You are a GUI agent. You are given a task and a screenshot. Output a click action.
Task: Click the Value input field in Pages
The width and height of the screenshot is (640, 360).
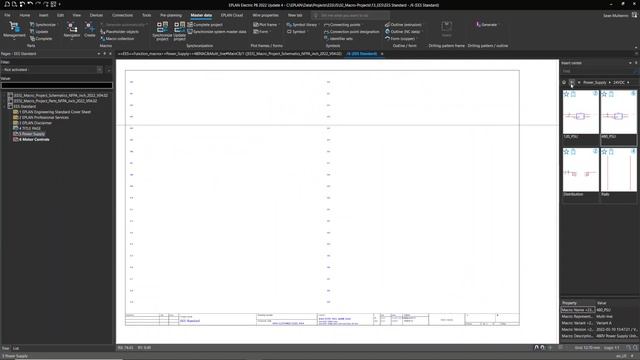click(x=57, y=85)
